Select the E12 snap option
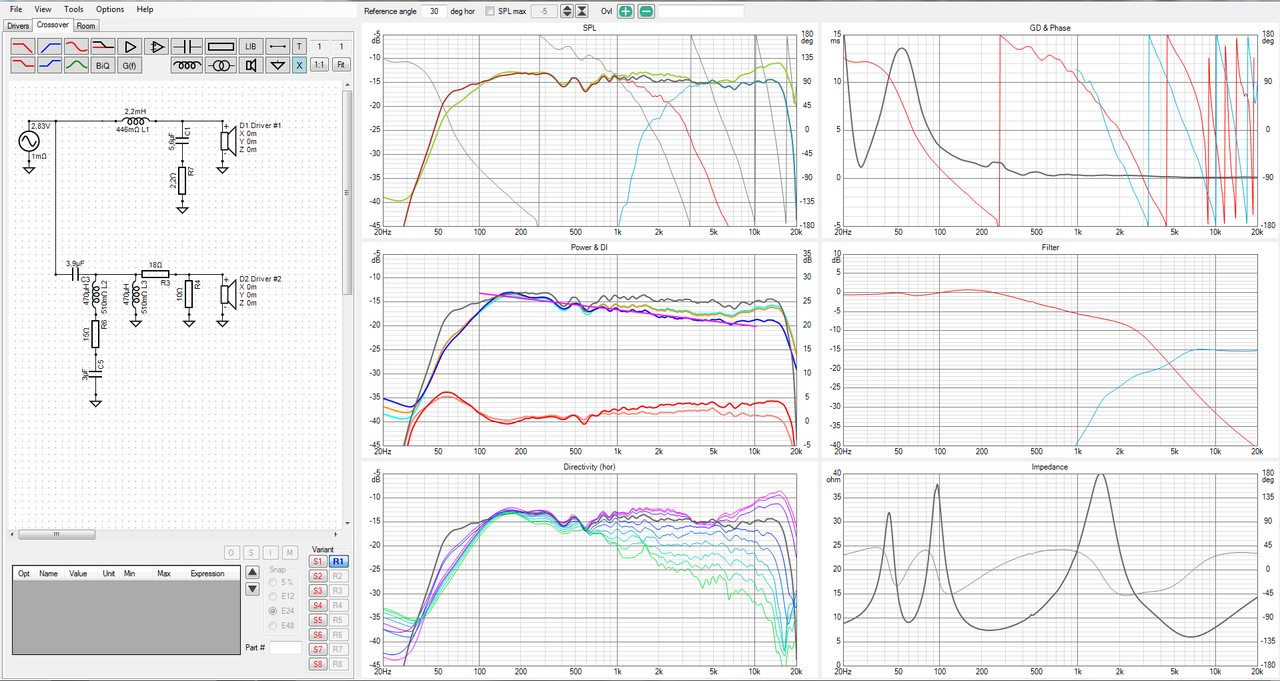 pyautogui.click(x=282, y=596)
